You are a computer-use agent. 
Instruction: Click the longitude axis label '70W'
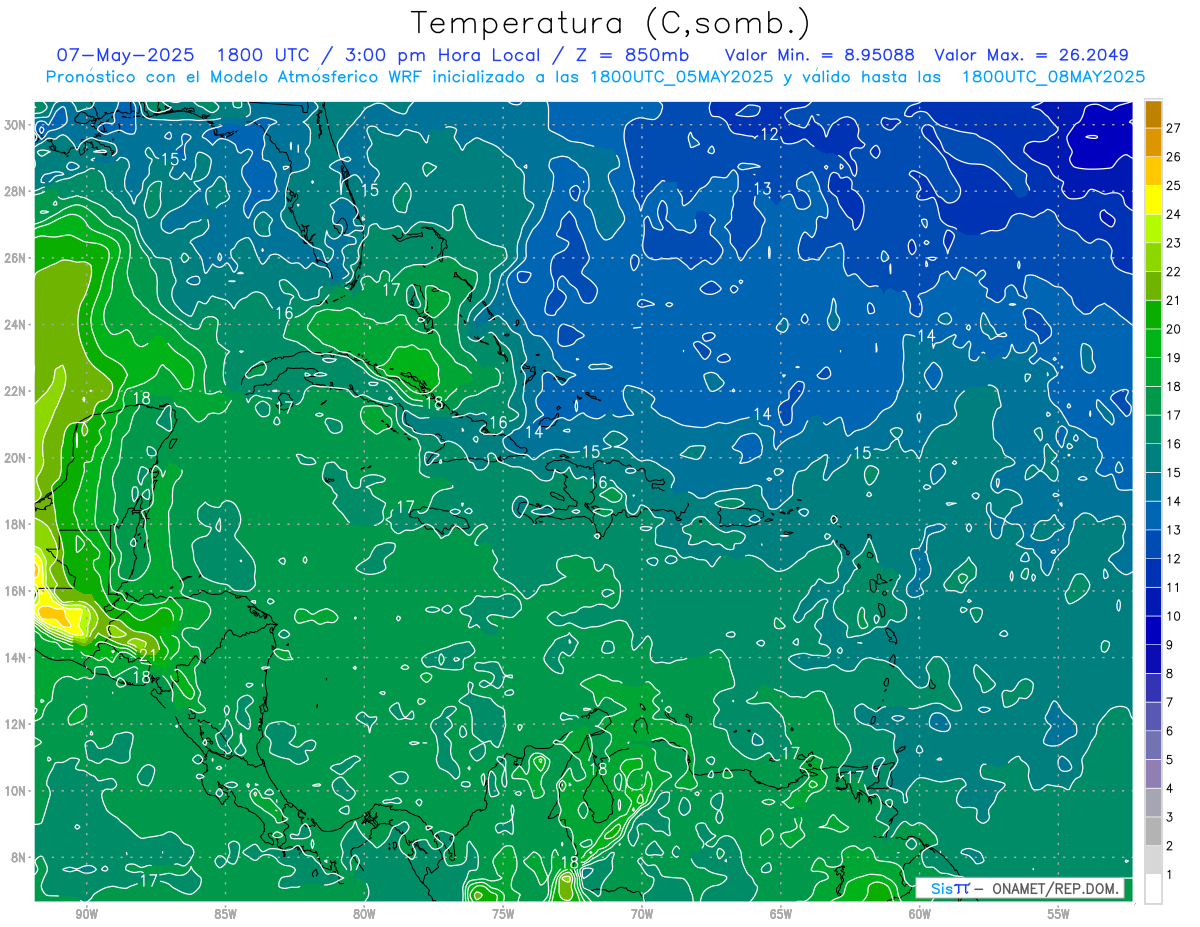(642, 914)
